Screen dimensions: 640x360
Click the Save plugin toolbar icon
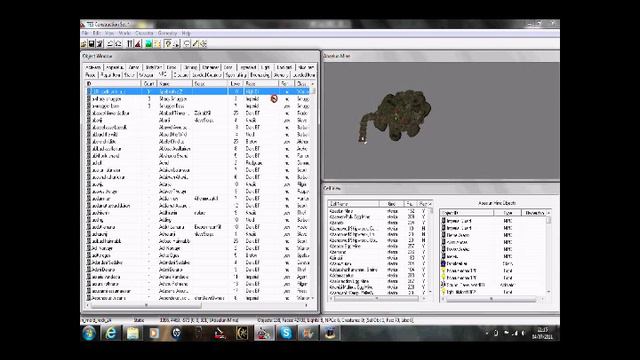tap(91, 44)
